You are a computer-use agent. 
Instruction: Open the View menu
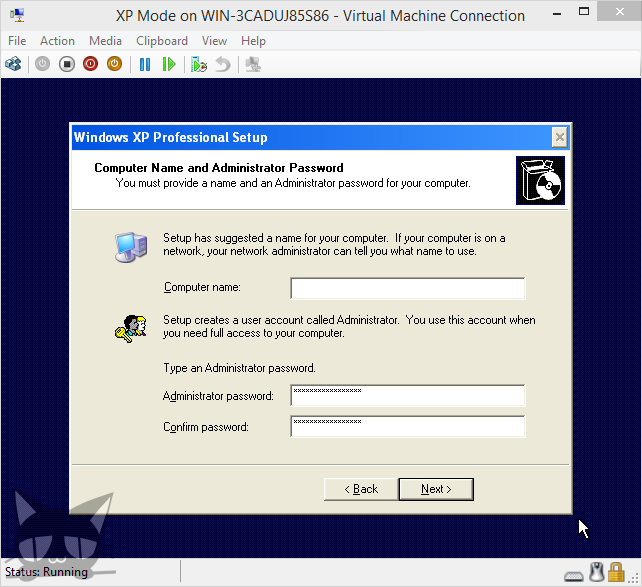tap(214, 41)
